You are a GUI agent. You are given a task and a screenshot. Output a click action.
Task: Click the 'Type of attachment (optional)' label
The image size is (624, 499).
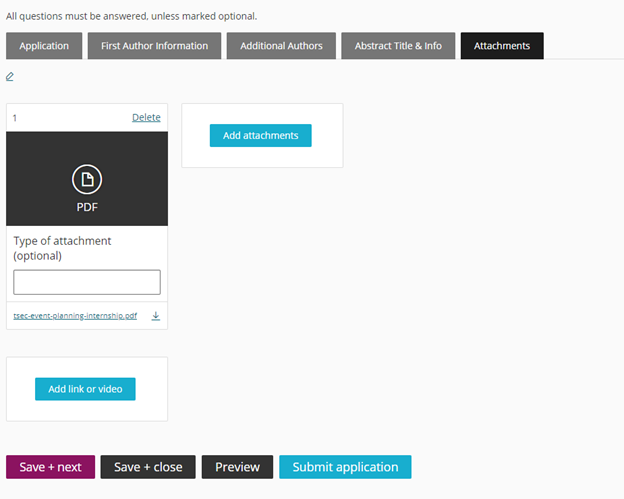pyautogui.click(x=62, y=248)
